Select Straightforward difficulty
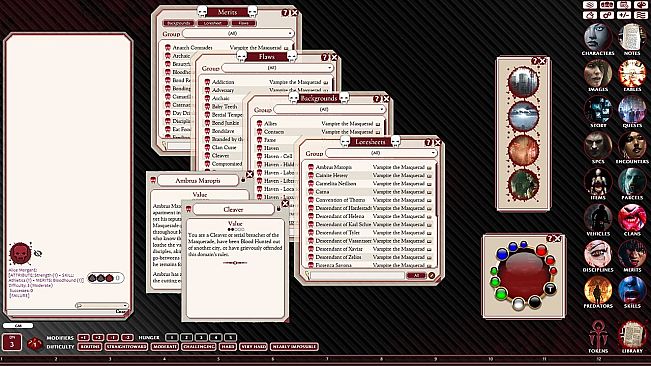Image resolution: width=651 pixels, height=366 pixels. [x=126, y=346]
